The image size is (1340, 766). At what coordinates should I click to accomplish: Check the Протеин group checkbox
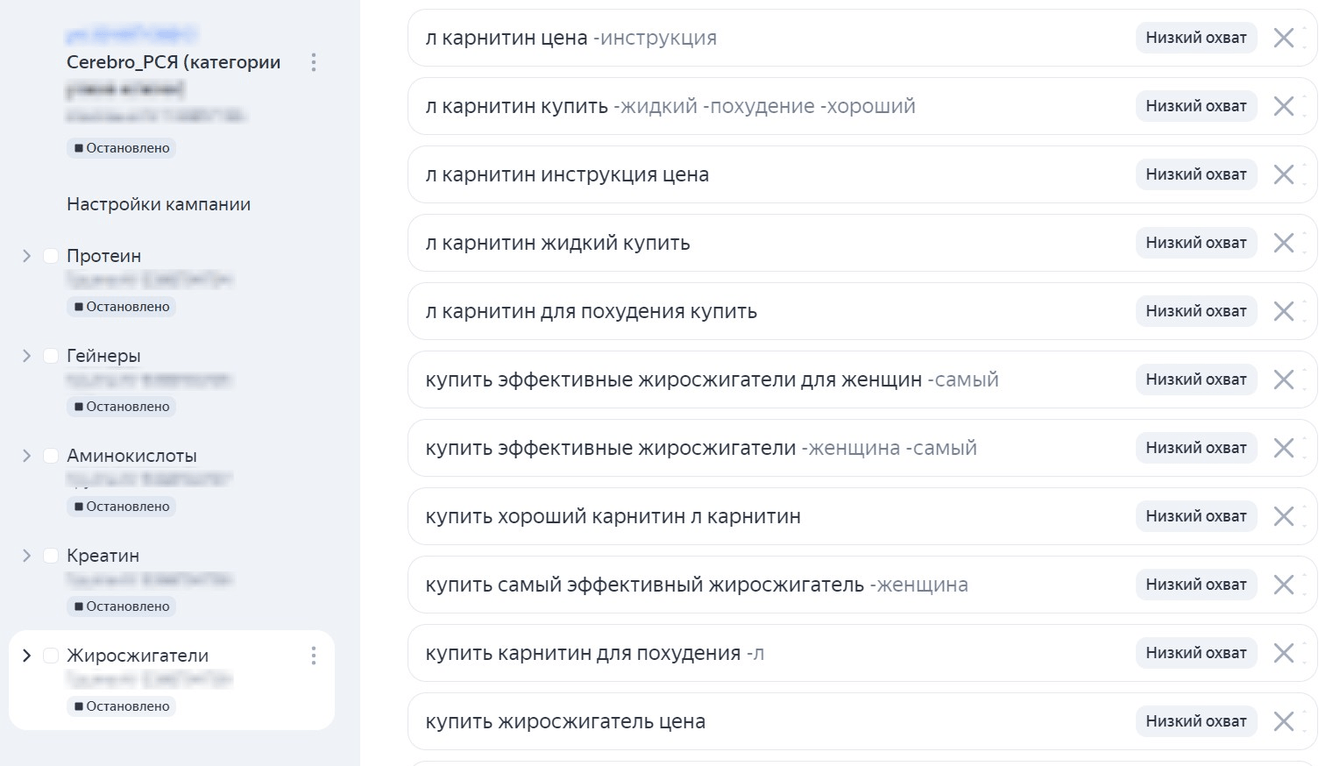(x=51, y=256)
